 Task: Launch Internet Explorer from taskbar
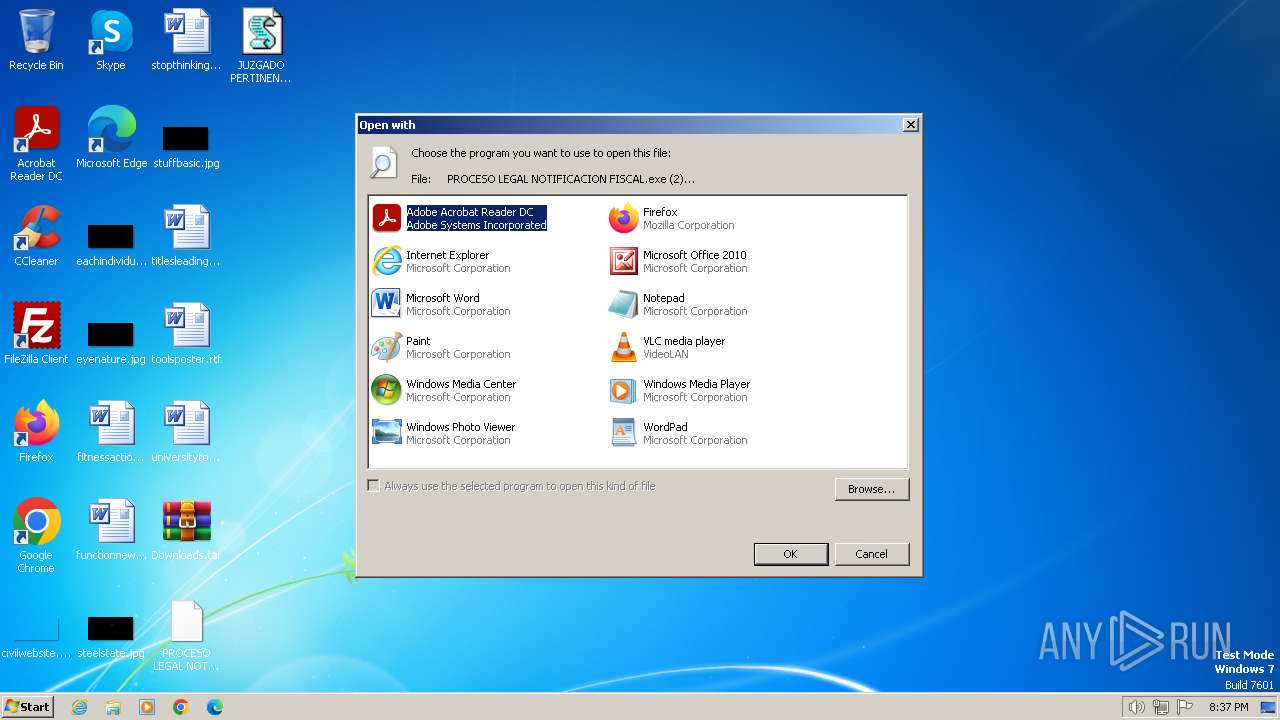[x=80, y=707]
